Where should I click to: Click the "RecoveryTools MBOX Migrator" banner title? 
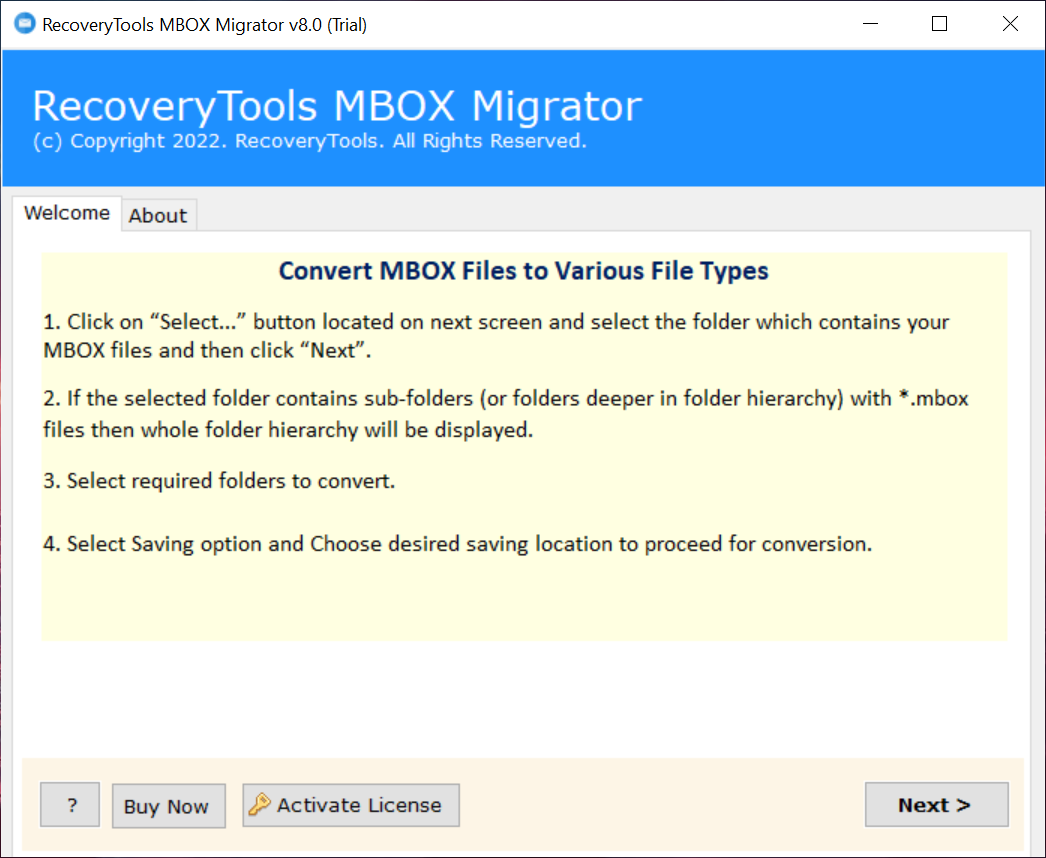[x=338, y=106]
